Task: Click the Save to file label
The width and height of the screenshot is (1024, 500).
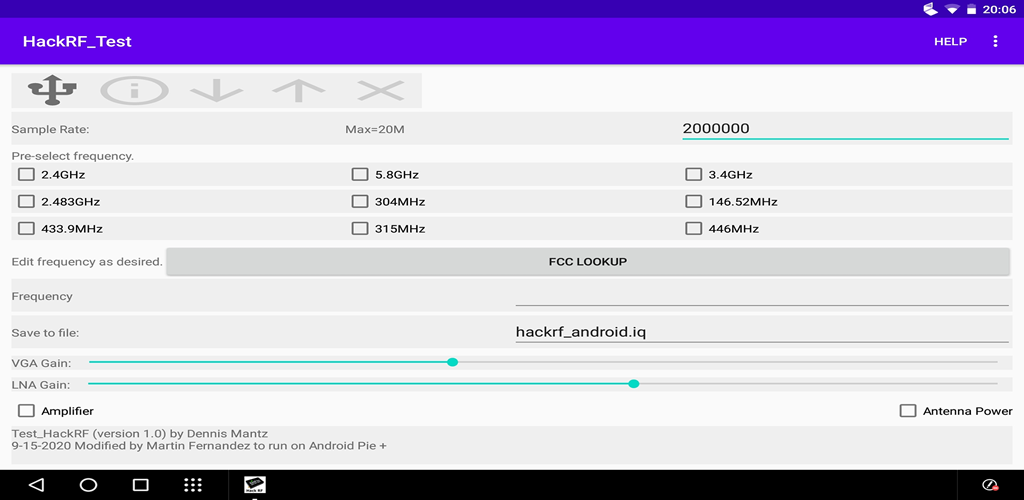Action: click(45, 333)
